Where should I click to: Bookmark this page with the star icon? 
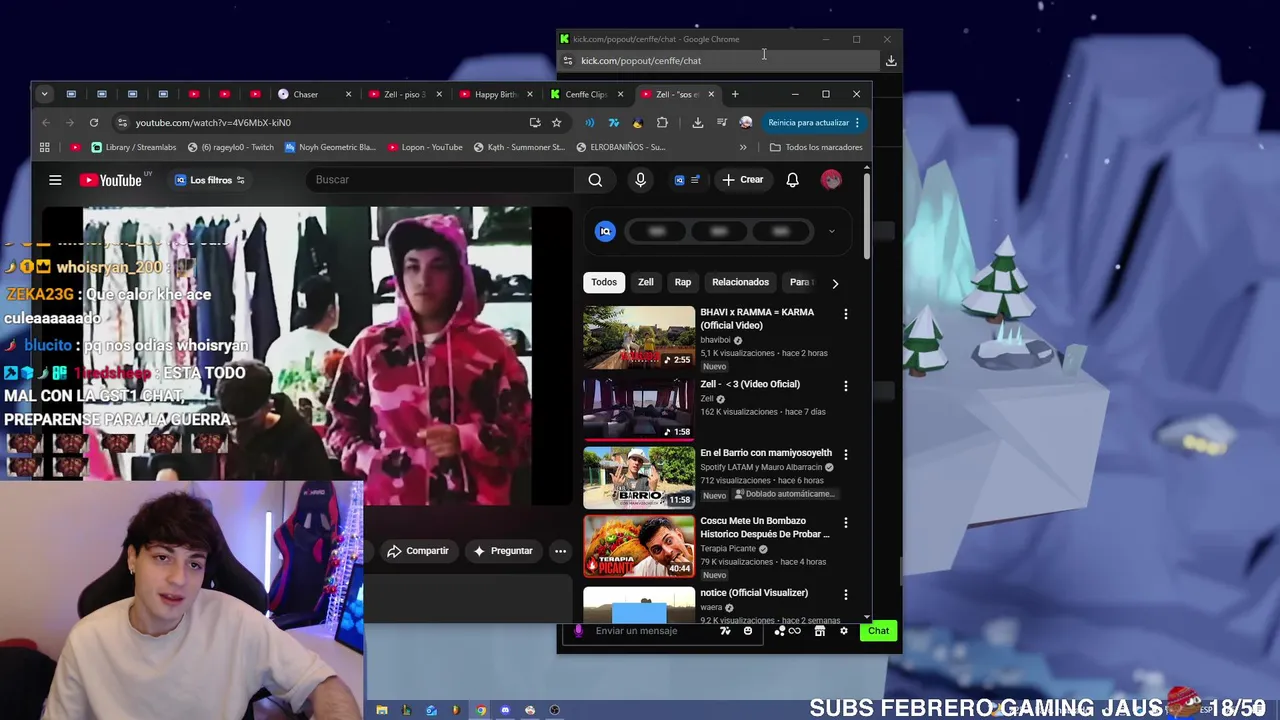point(556,122)
